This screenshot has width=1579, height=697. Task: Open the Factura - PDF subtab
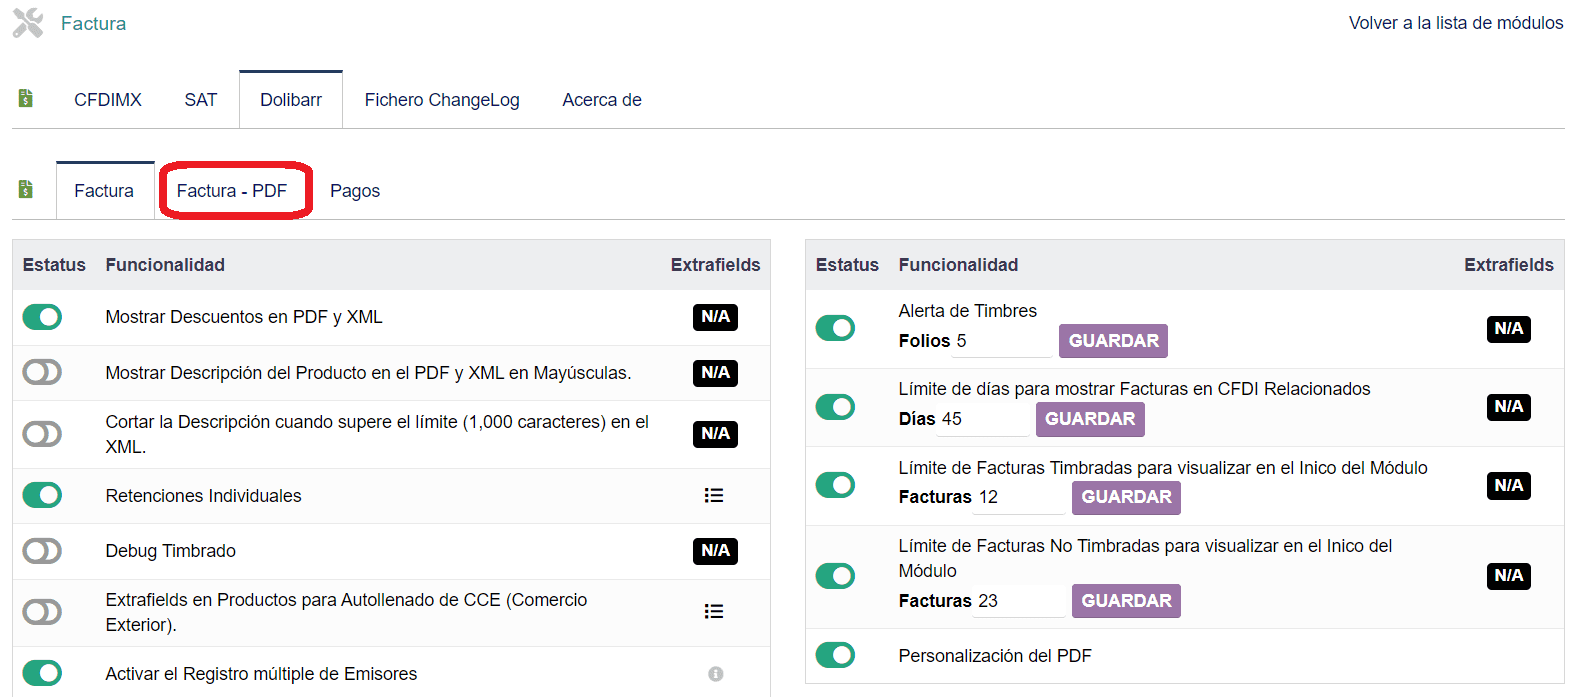tap(232, 191)
